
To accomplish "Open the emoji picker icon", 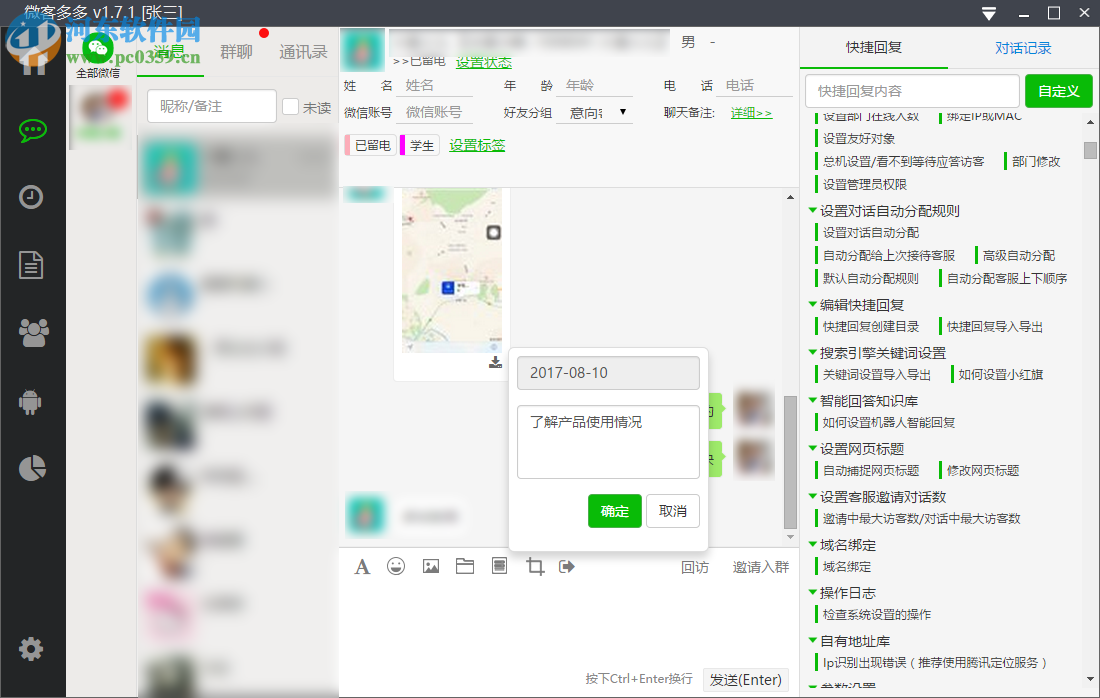I will click(396, 566).
